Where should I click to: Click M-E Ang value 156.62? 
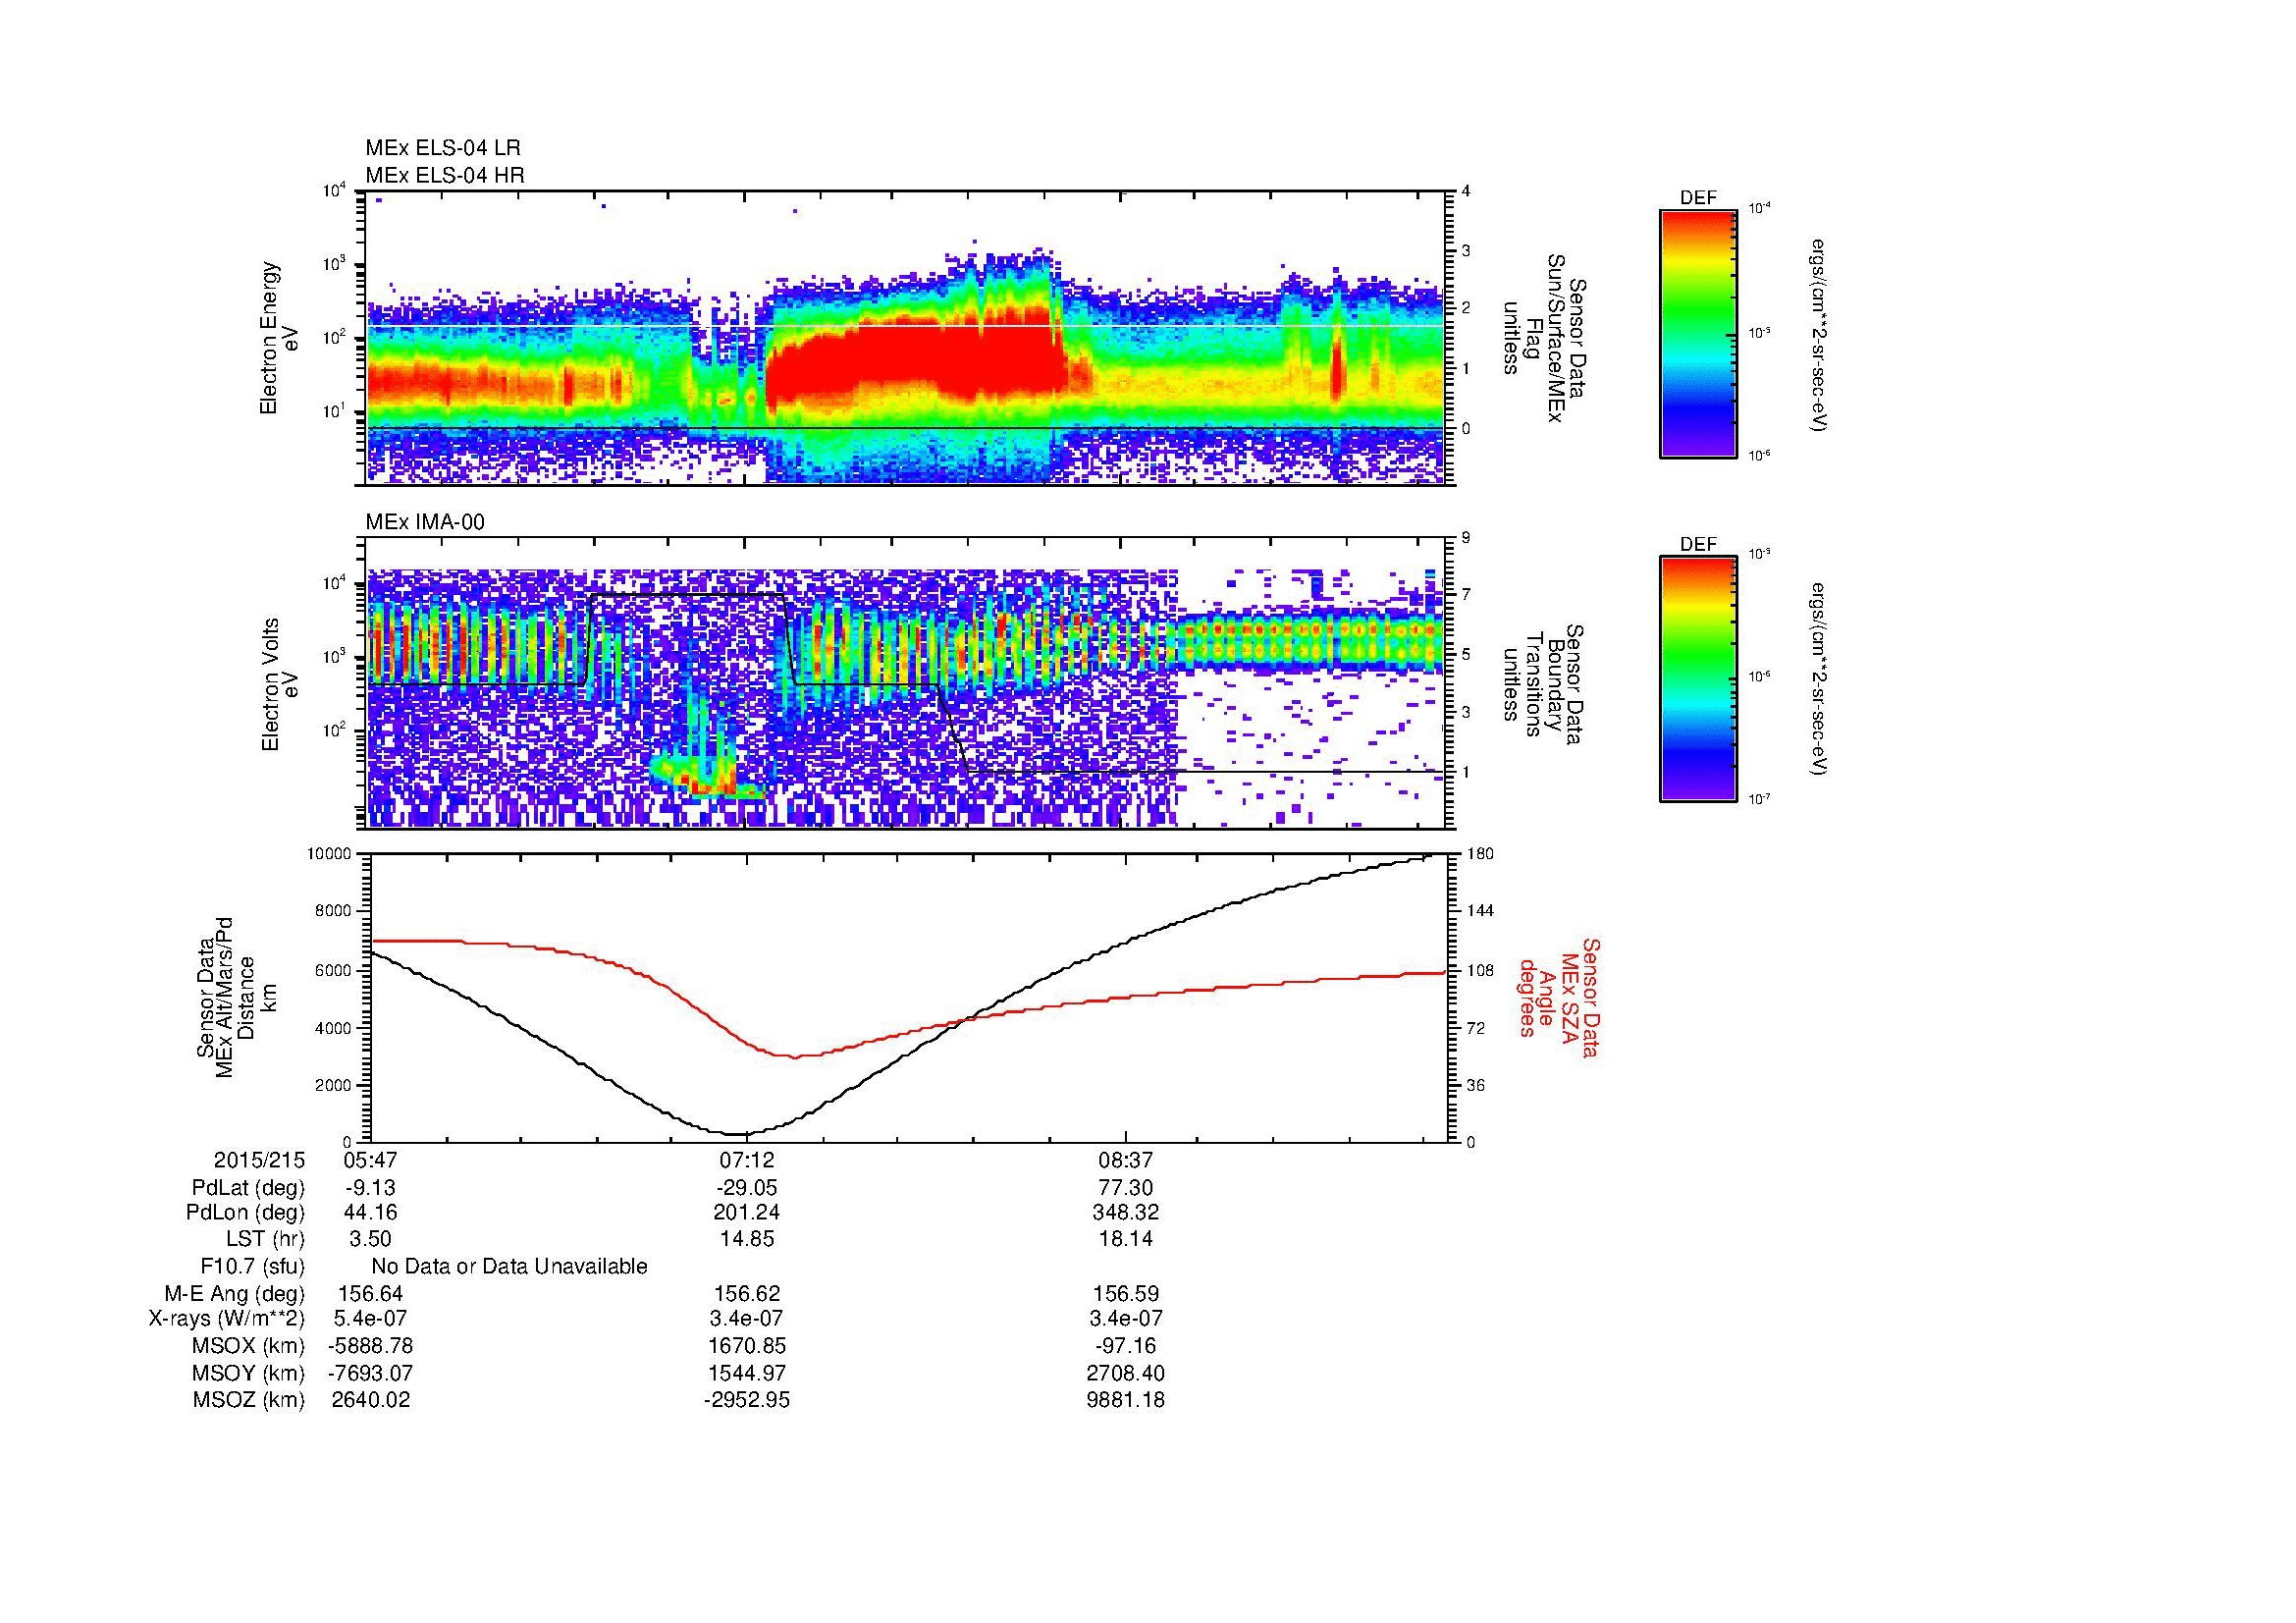coord(747,1293)
